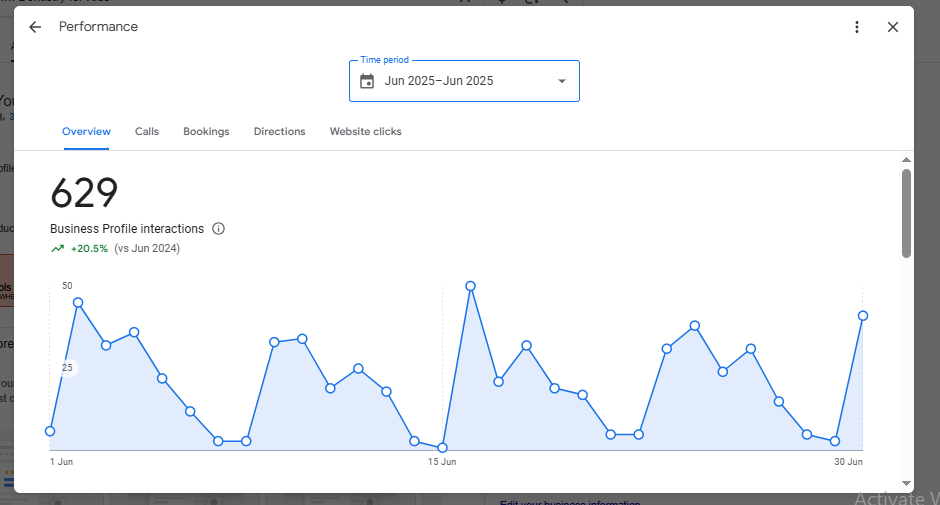Click the calendar icon in Time period
The height and width of the screenshot is (505, 940).
[367, 81]
